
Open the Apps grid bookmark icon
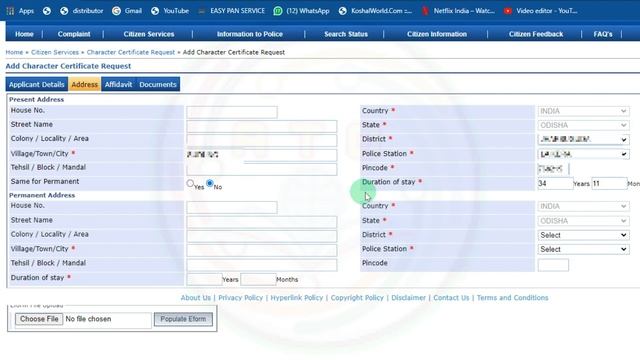[10, 11]
